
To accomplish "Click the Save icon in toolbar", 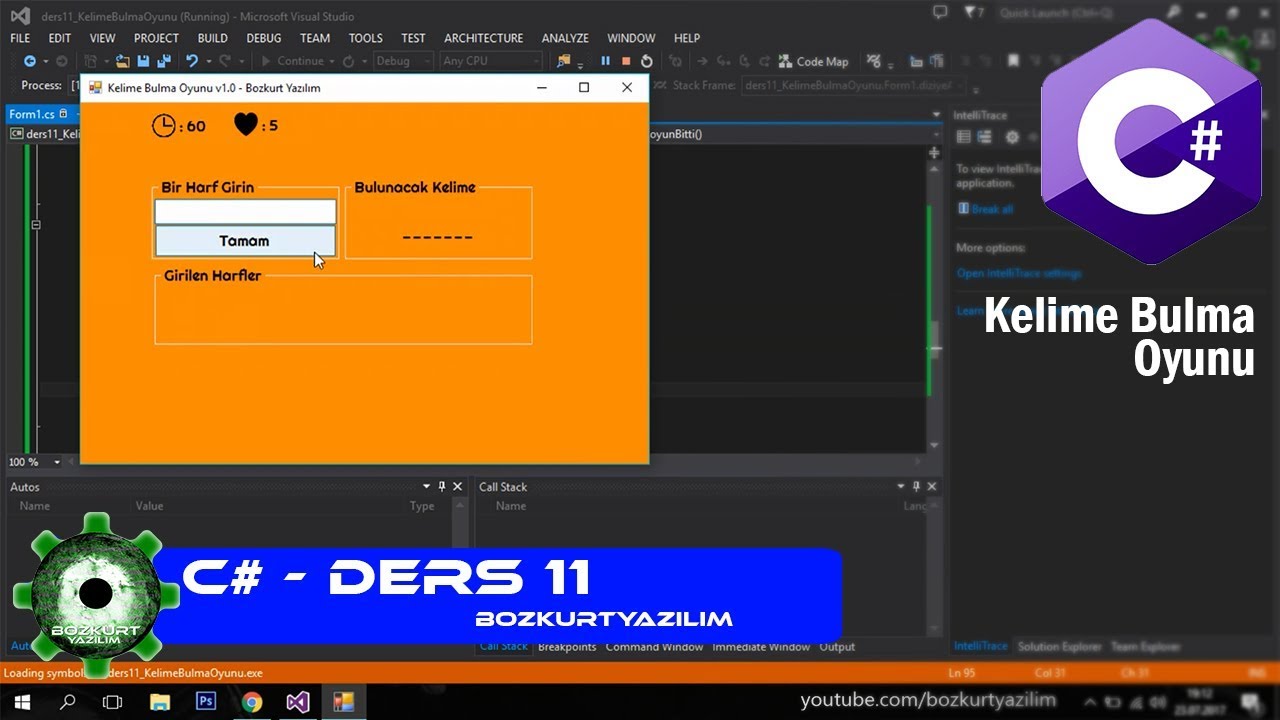I will click(144, 61).
